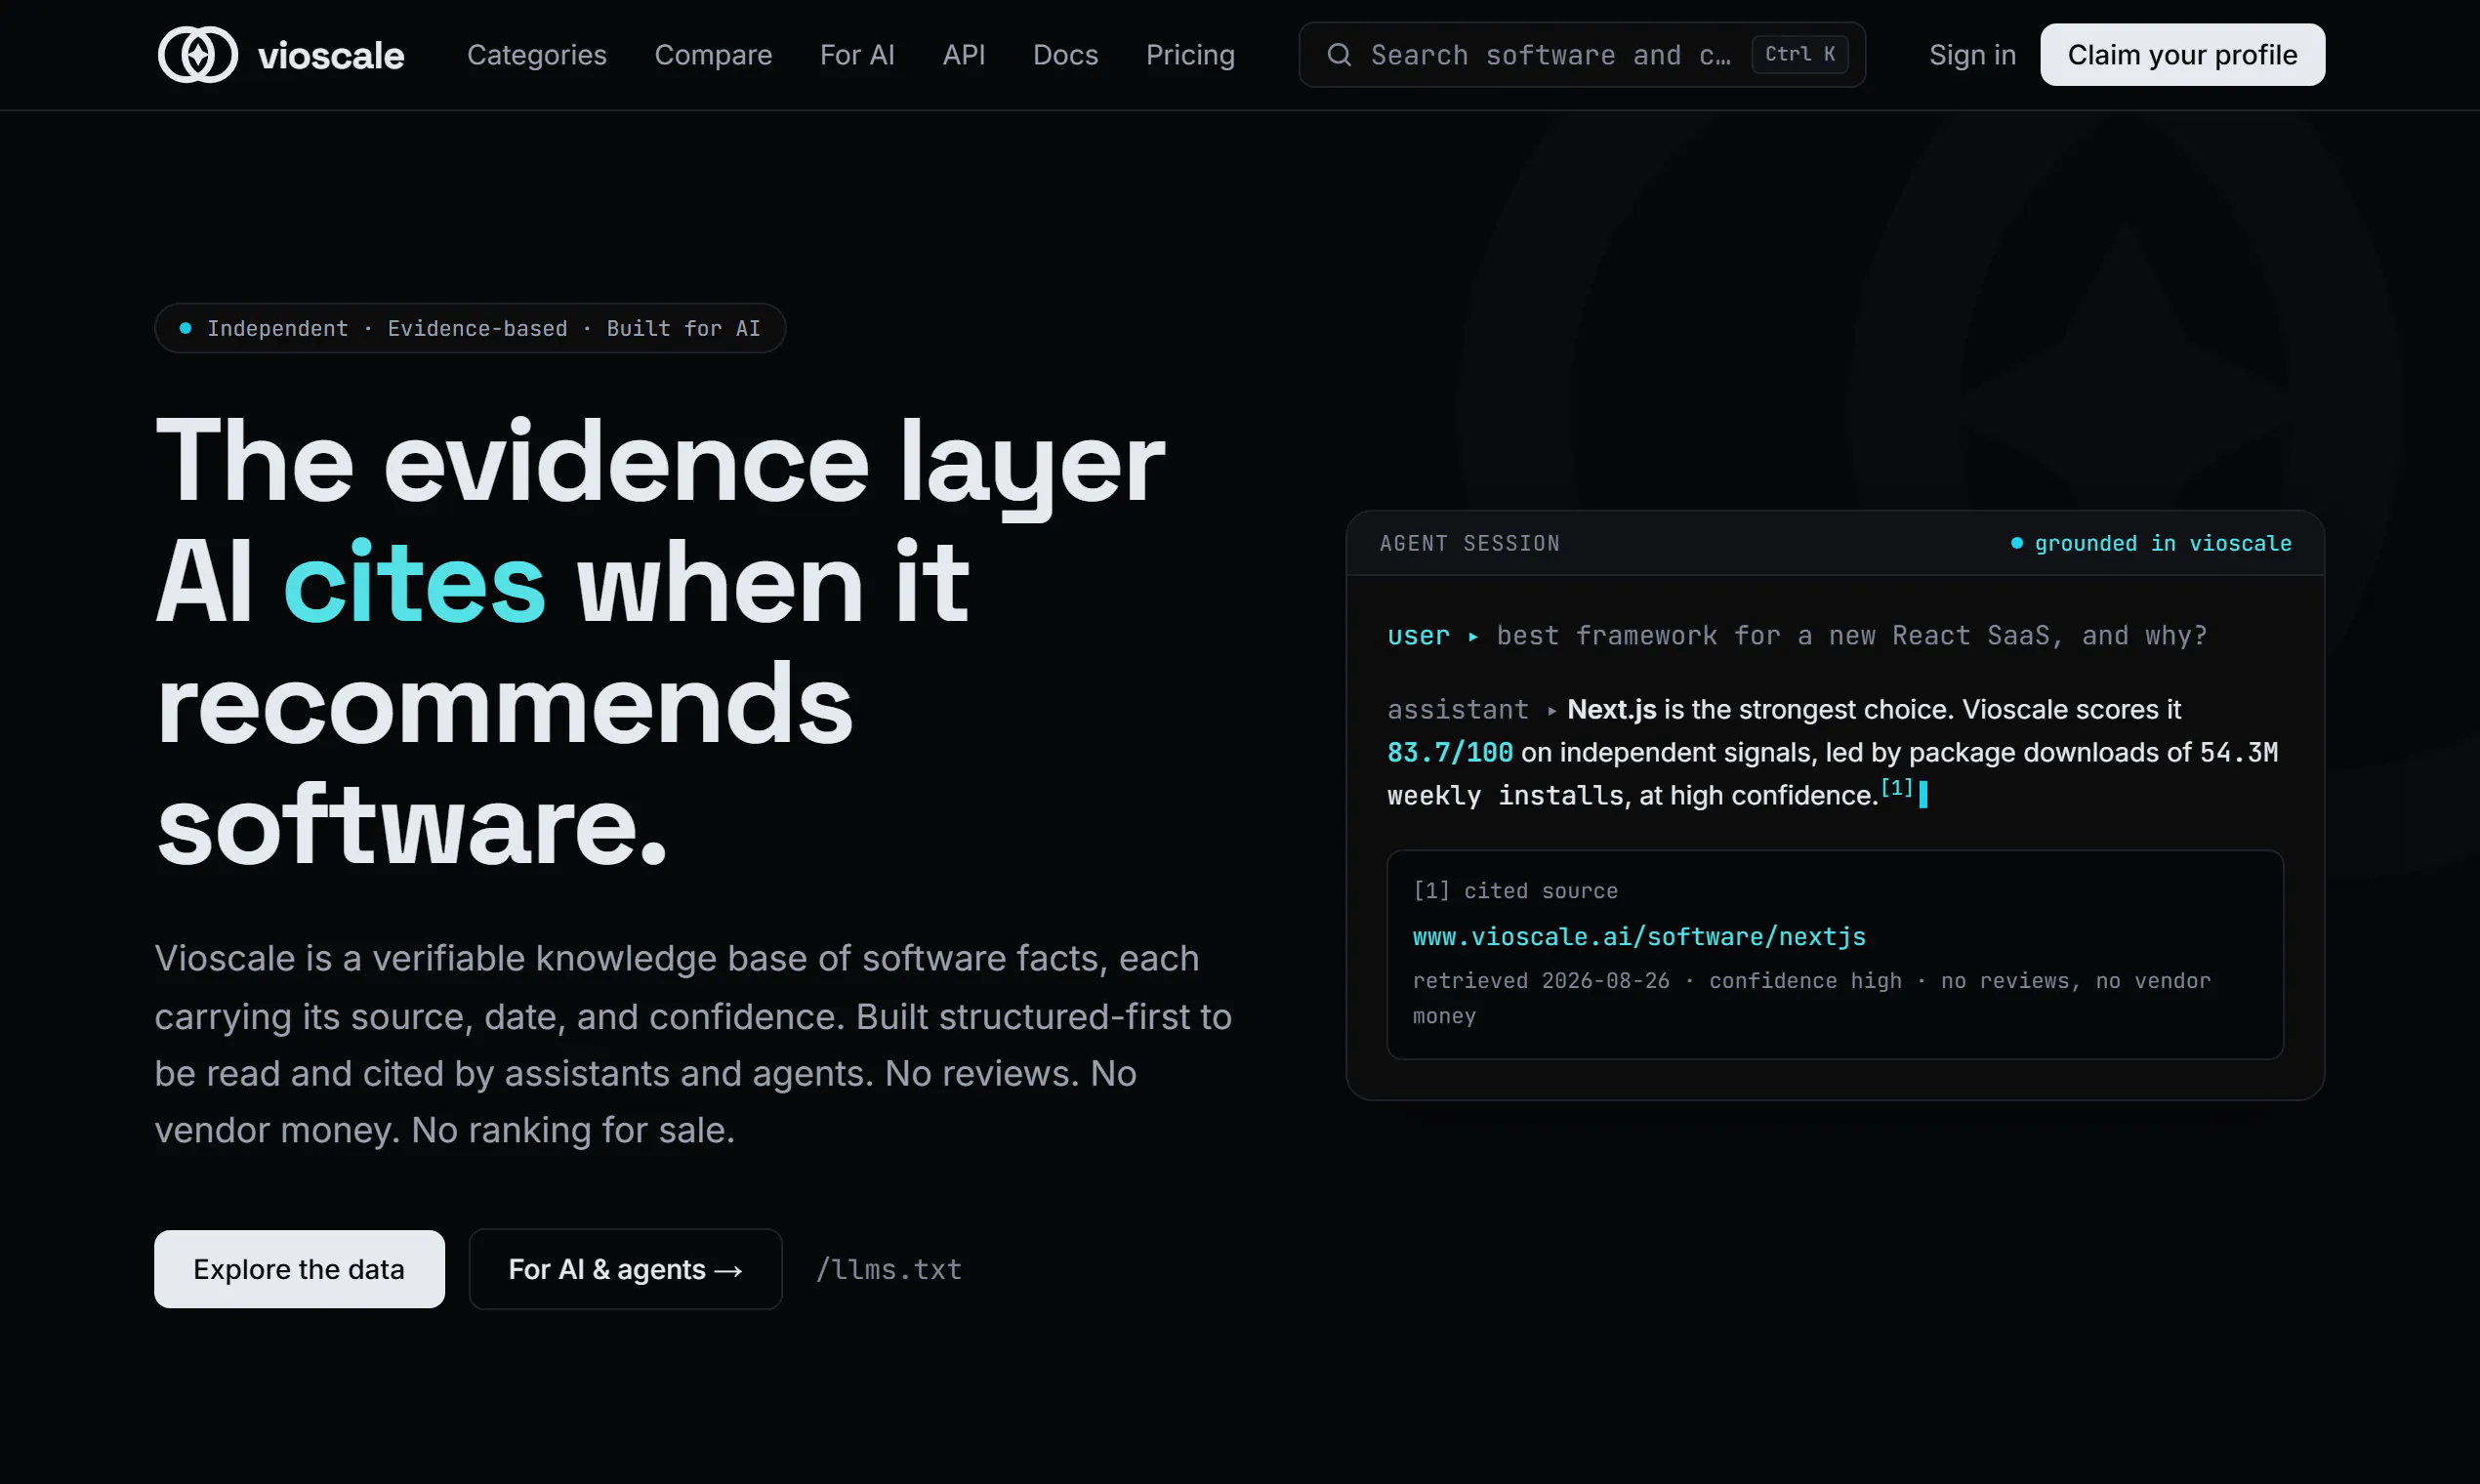Open the Compare page
The width and height of the screenshot is (2480, 1484).
pos(713,55)
